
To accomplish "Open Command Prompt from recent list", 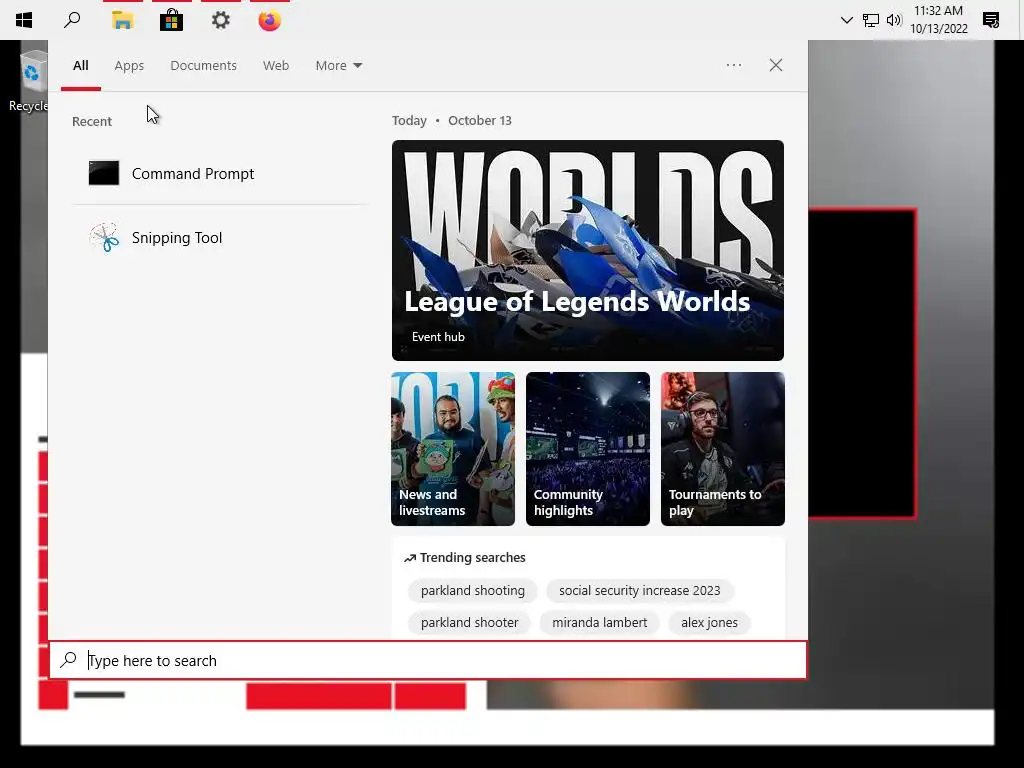I will pyautogui.click(x=220, y=174).
